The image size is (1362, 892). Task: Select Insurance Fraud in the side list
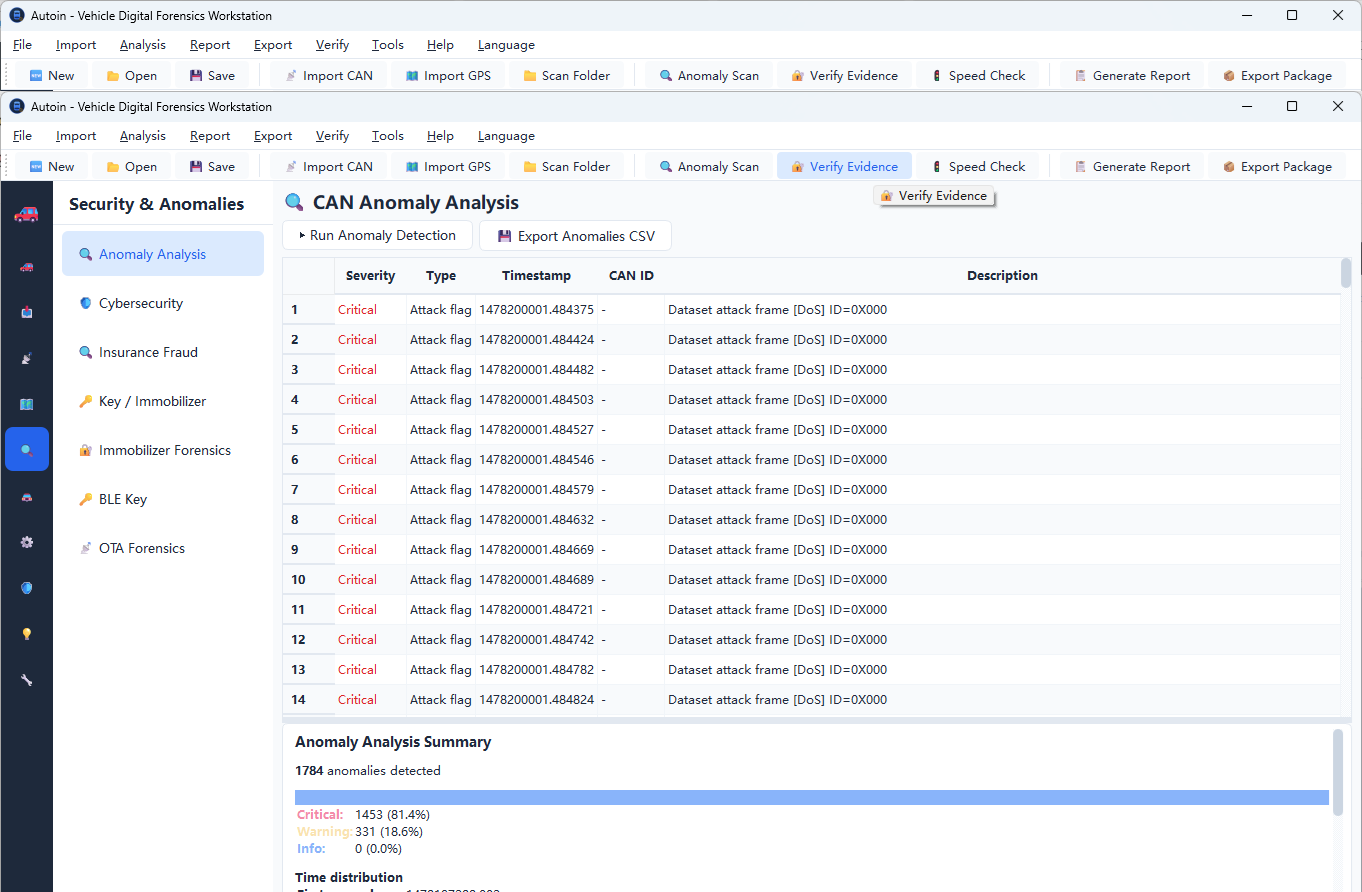[163, 352]
